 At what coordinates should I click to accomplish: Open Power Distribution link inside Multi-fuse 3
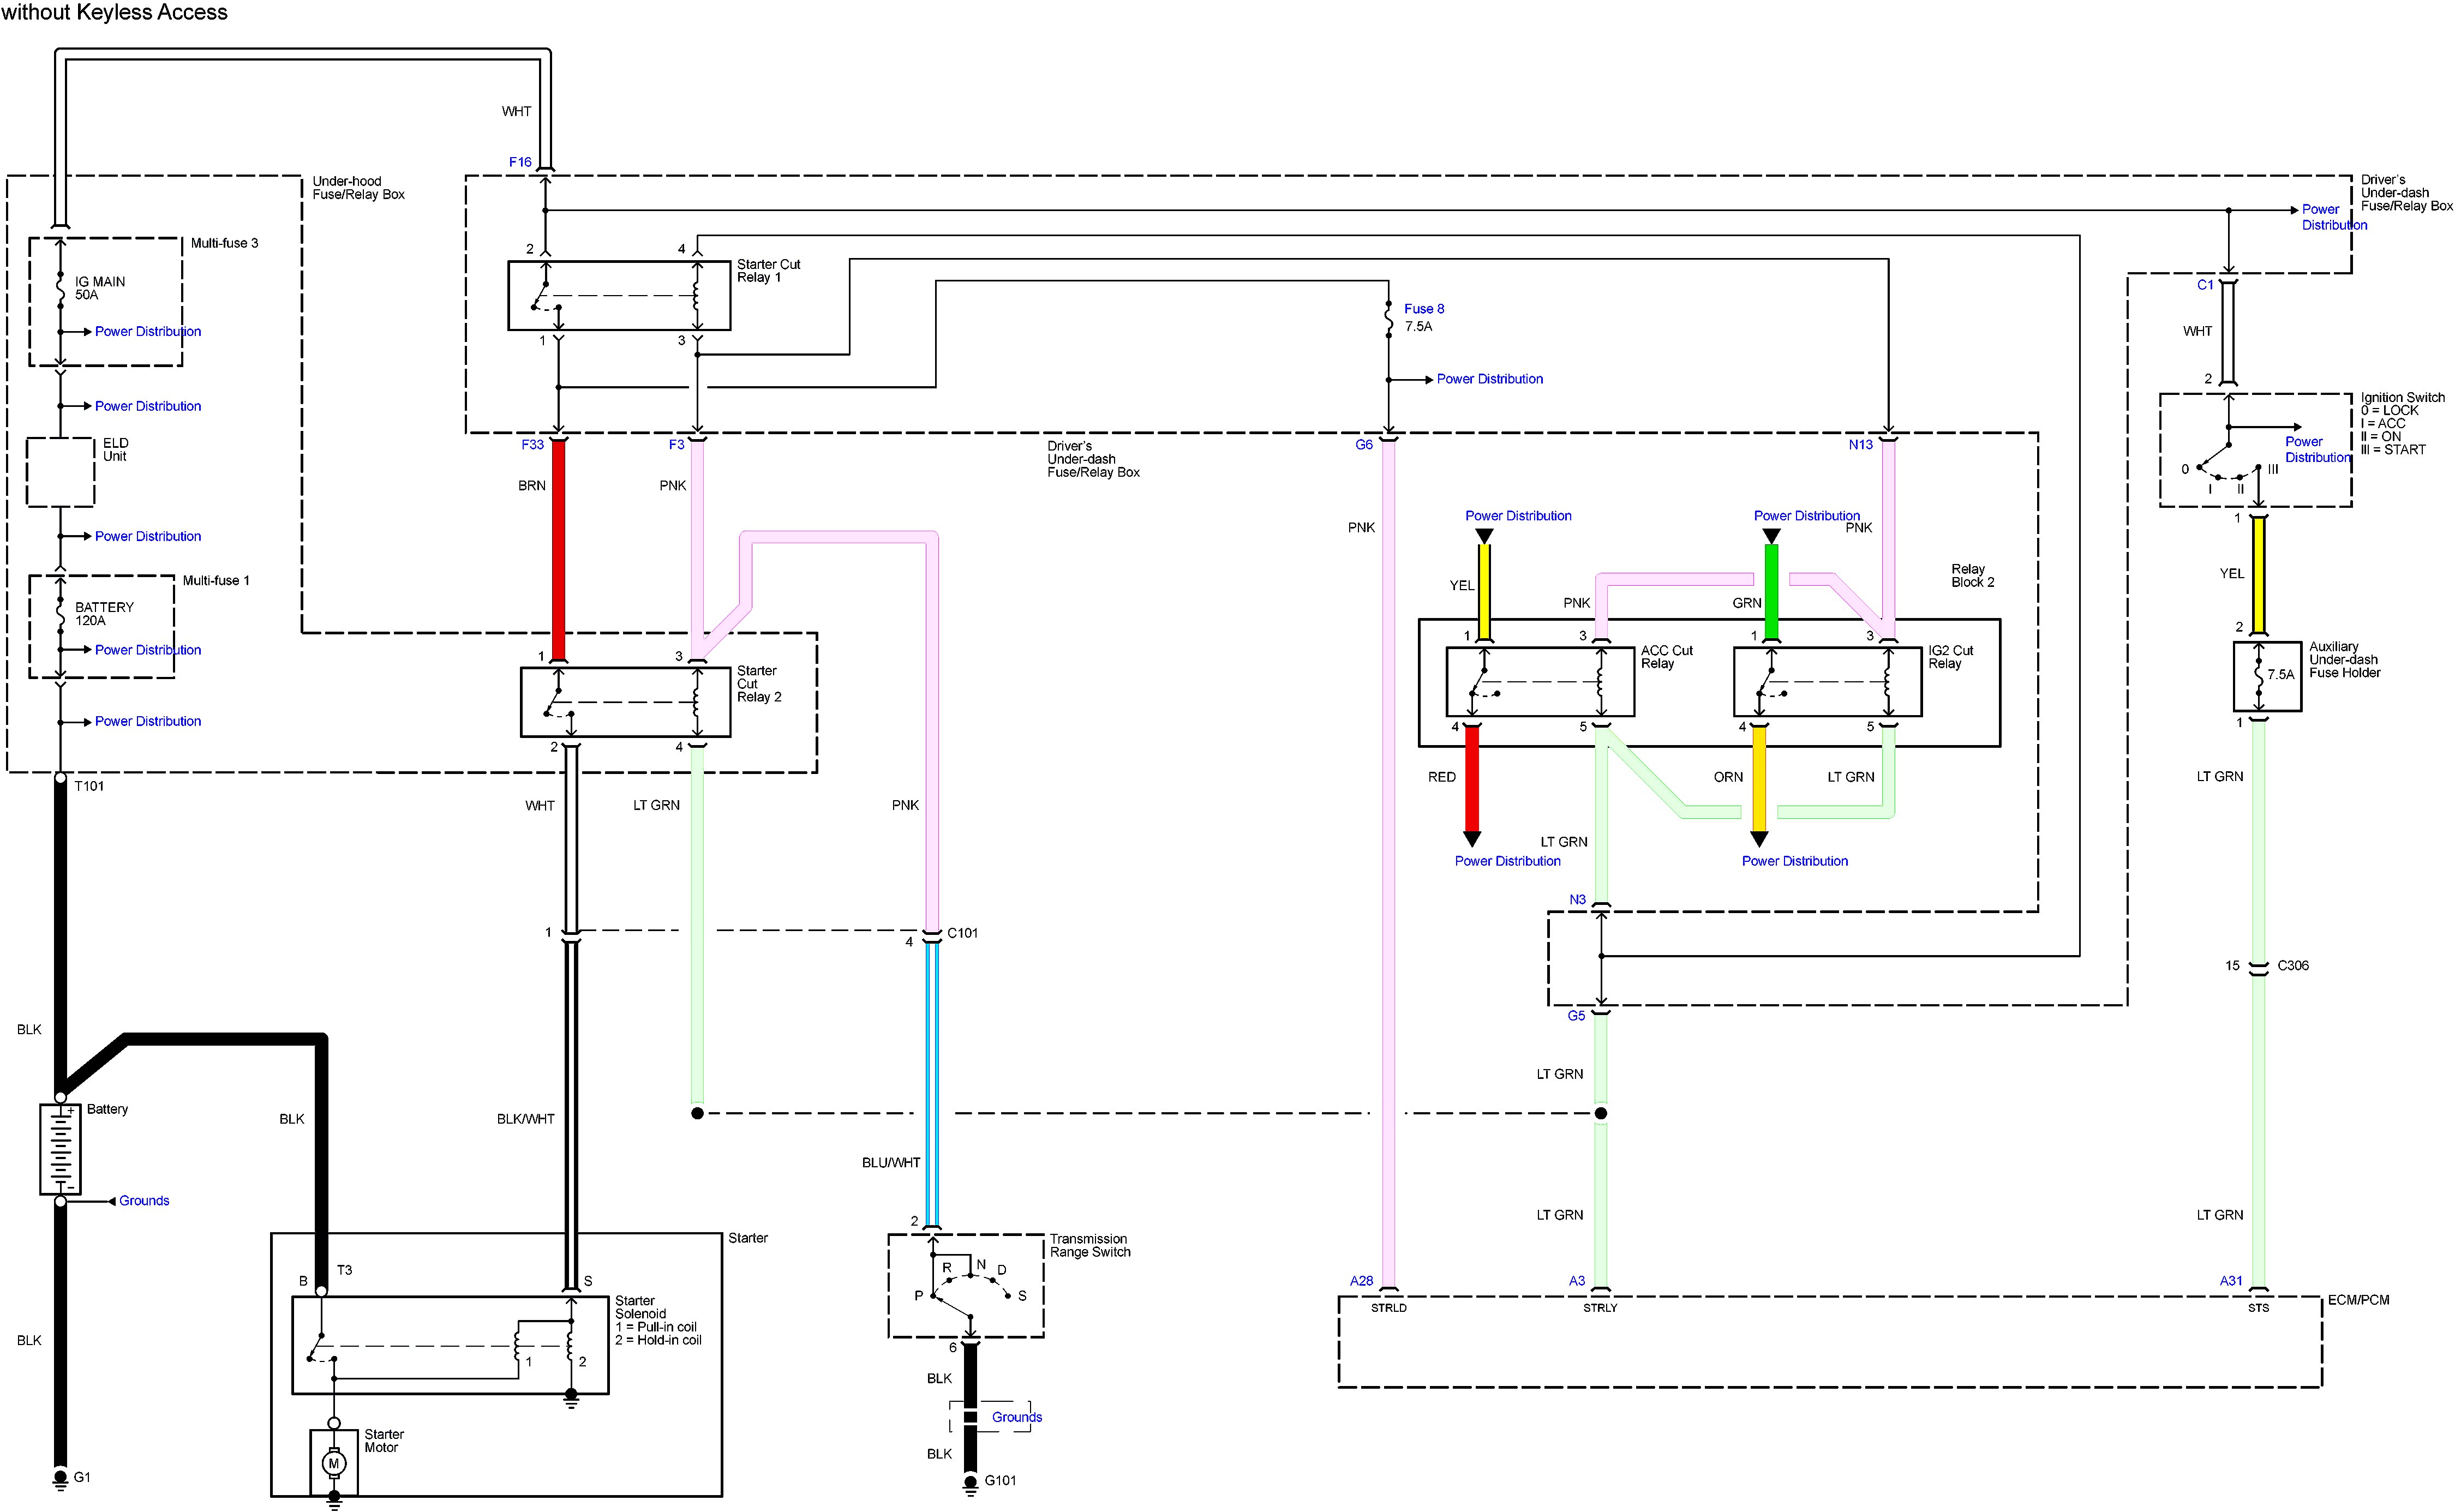pos(148,331)
